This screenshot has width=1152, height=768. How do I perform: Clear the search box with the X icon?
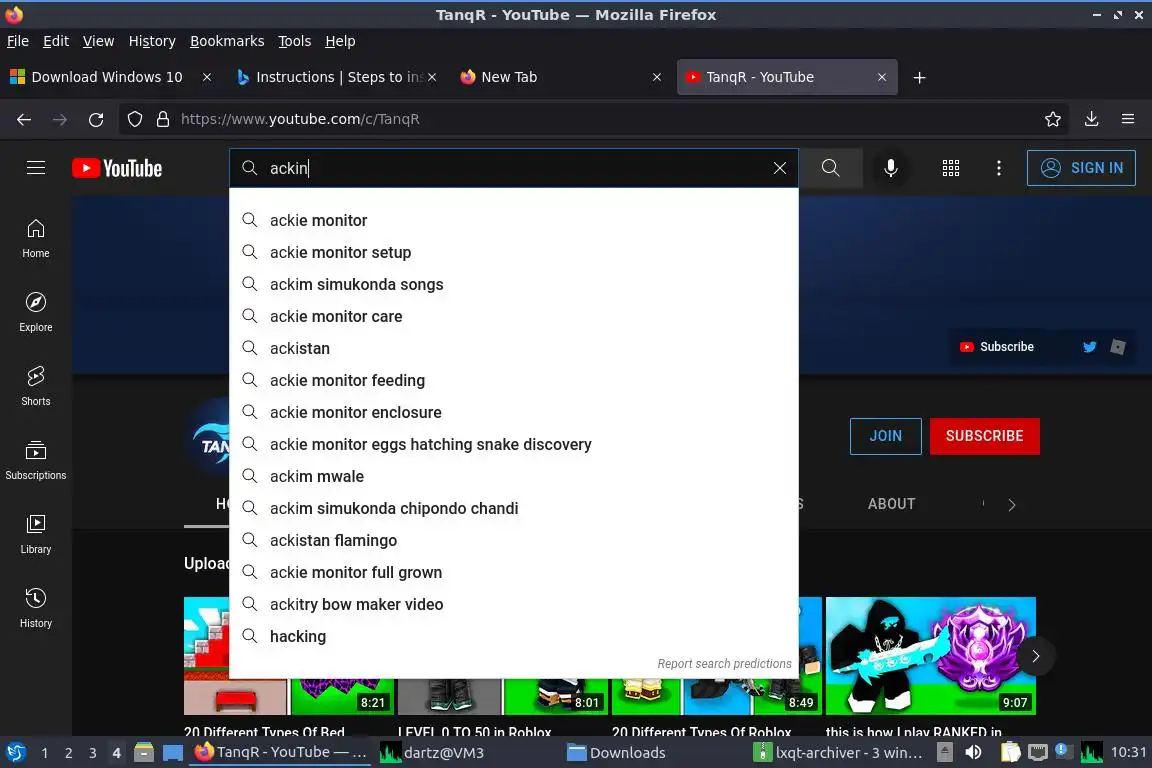(x=780, y=168)
